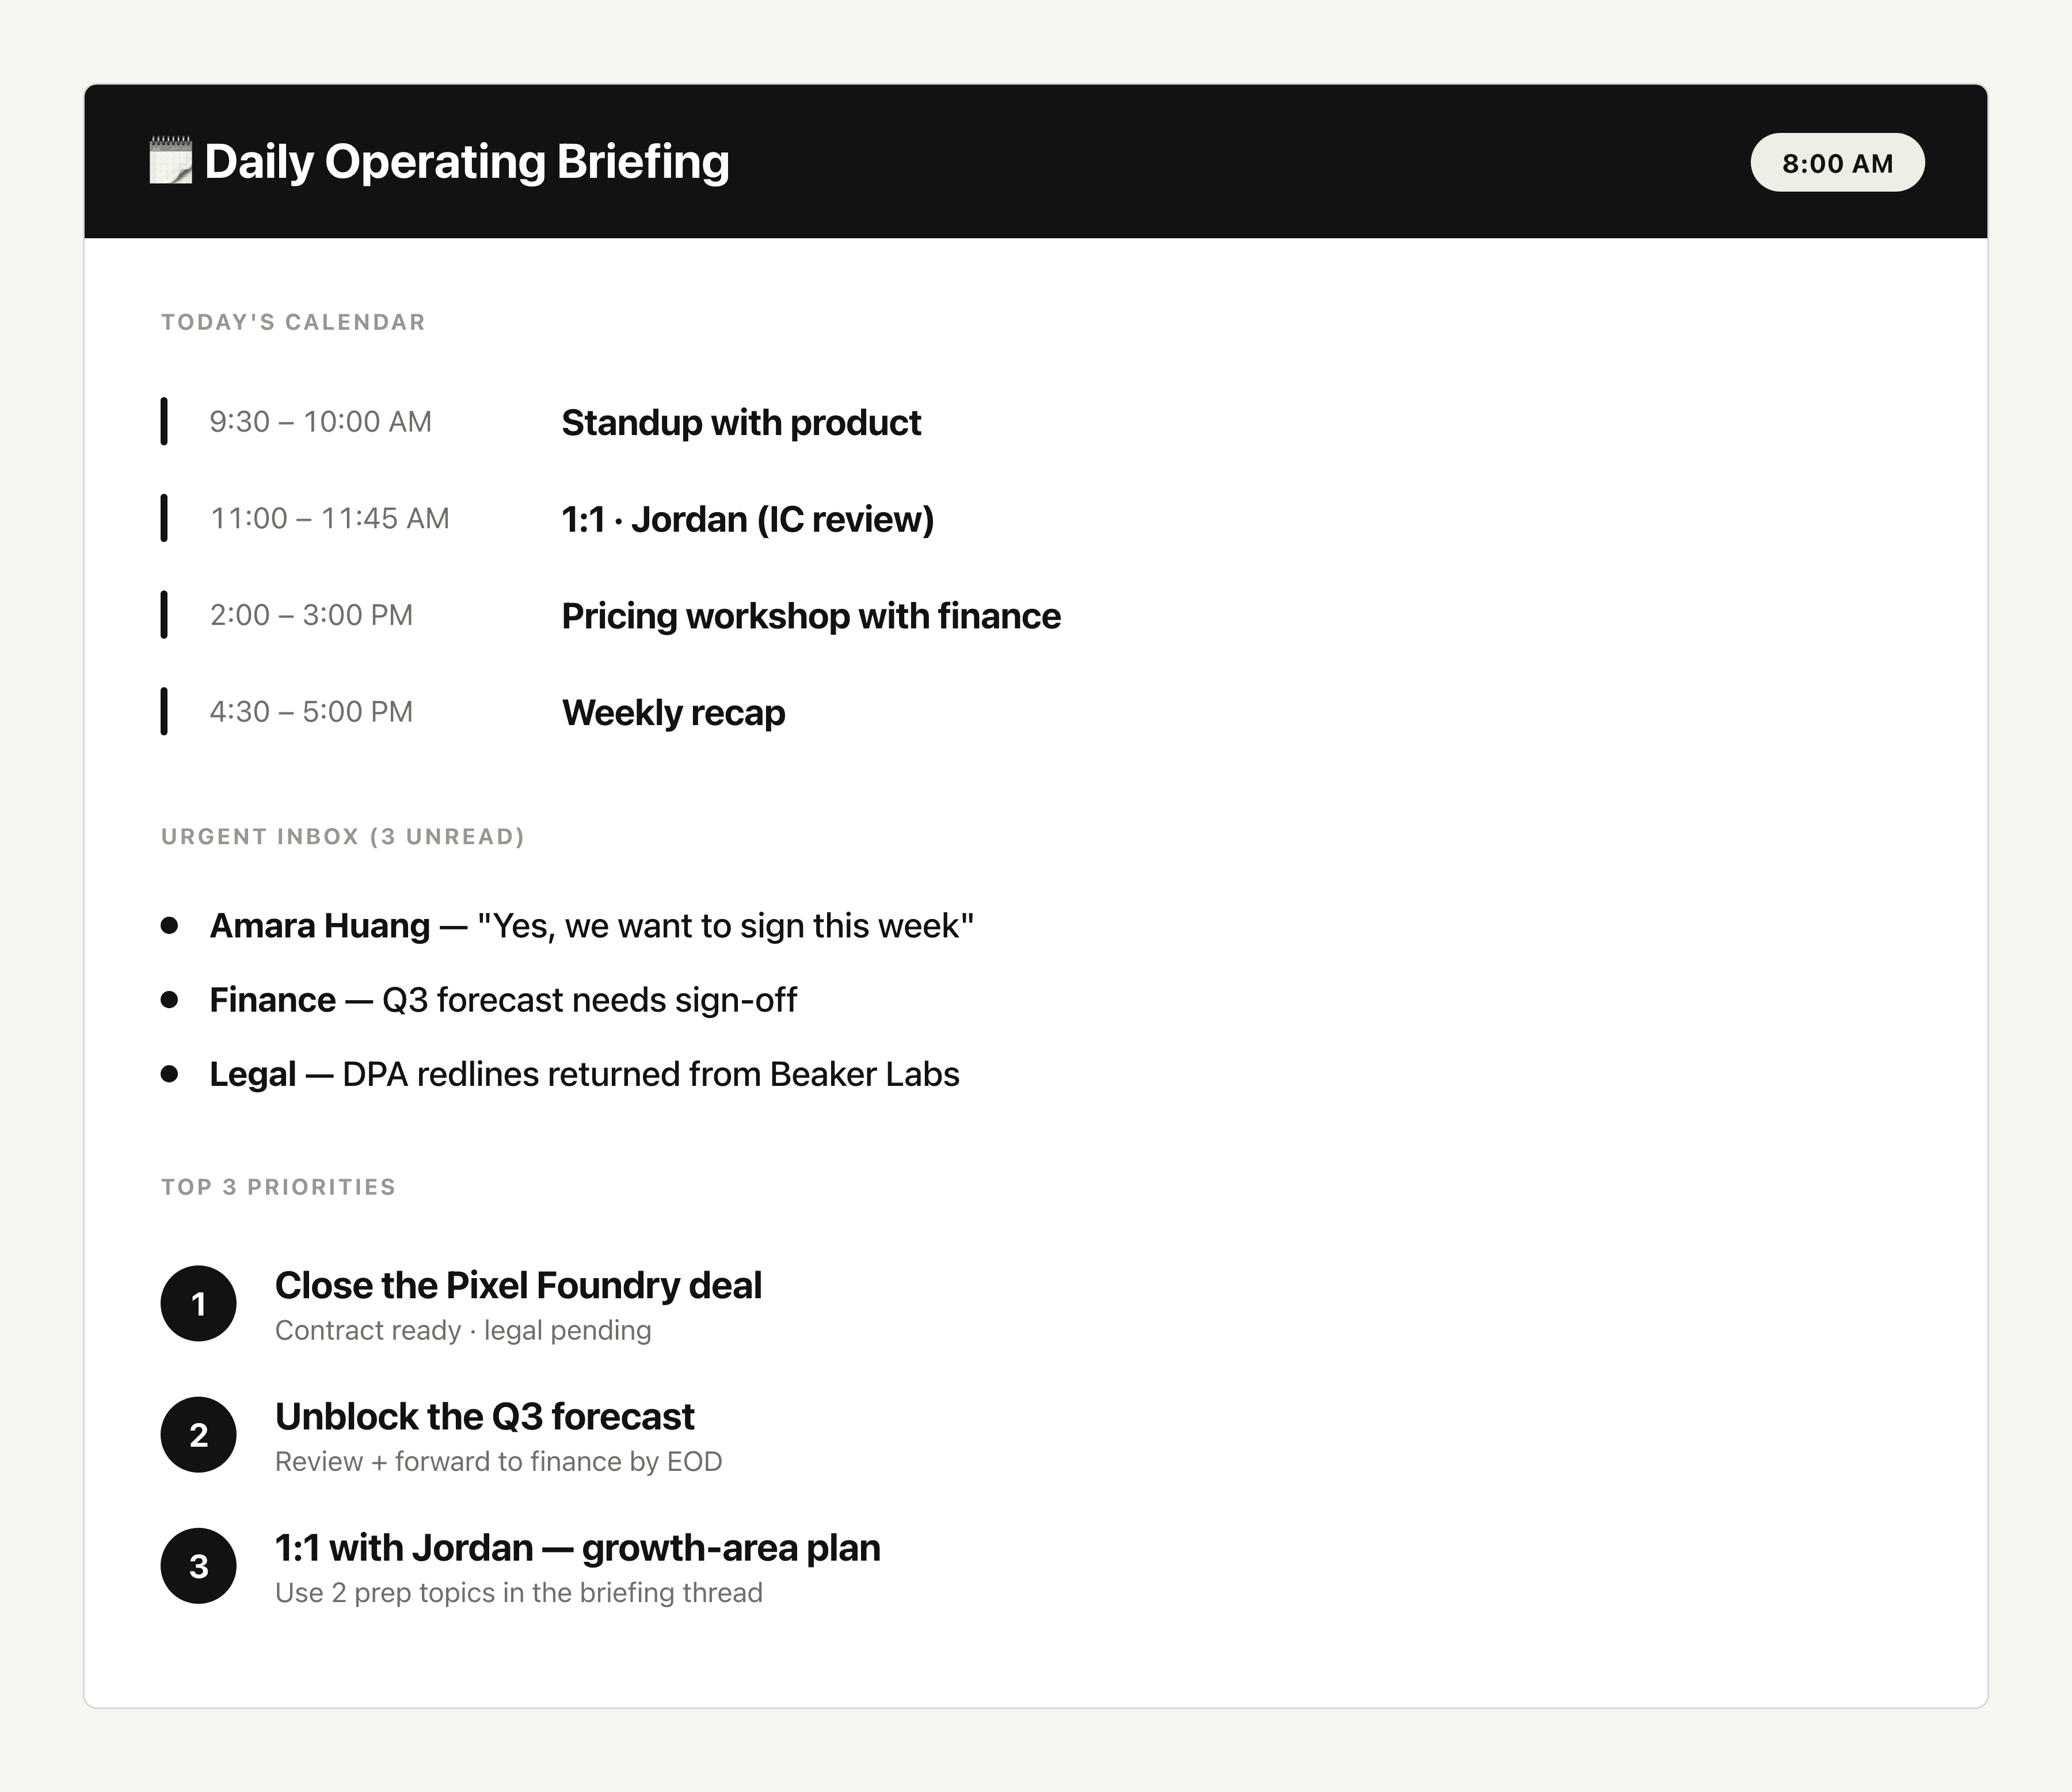Open DPA redlines from Beaker Labs message
This screenshot has width=2072, height=1792.
point(585,1074)
